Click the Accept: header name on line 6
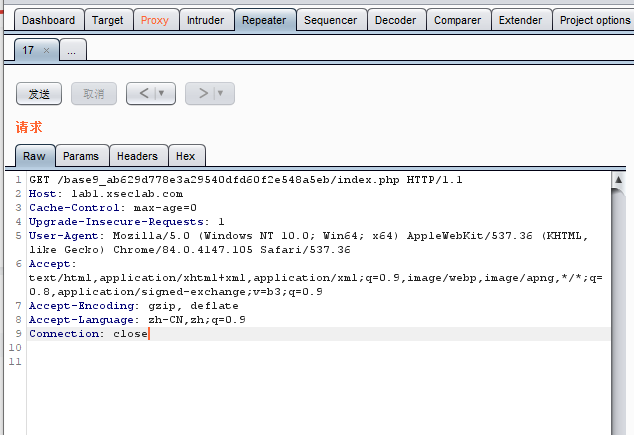634x435 pixels. pyautogui.click(x=52, y=264)
